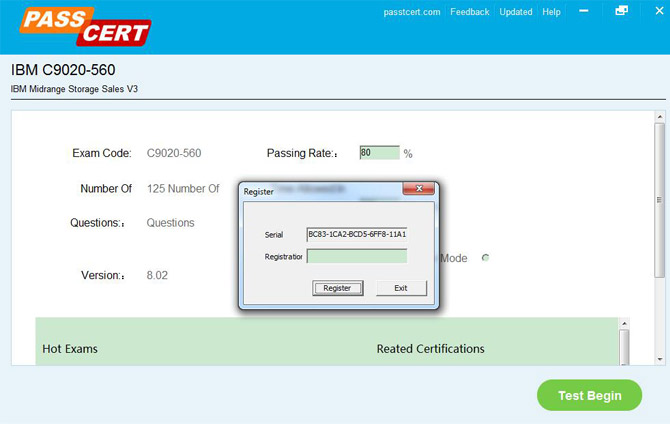670x424 pixels.
Task: Start the exam with Test Begin
Action: (x=589, y=395)
